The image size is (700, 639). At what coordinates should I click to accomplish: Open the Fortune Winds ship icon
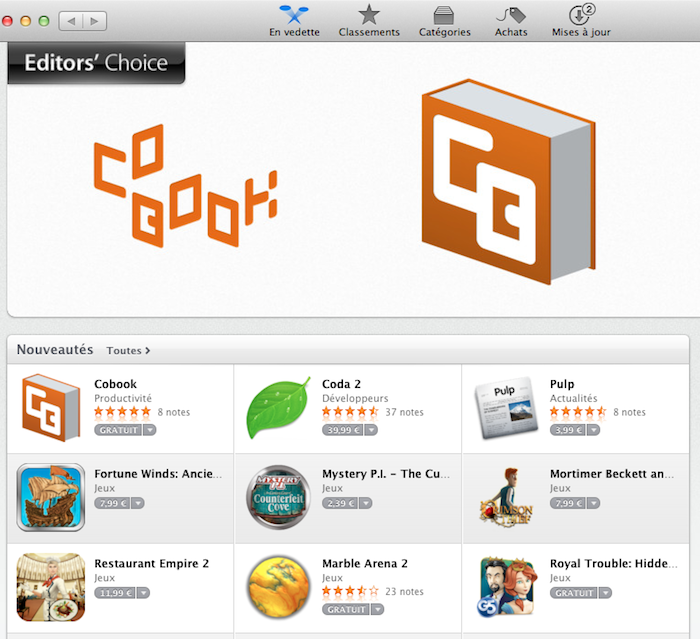[50, 497]
